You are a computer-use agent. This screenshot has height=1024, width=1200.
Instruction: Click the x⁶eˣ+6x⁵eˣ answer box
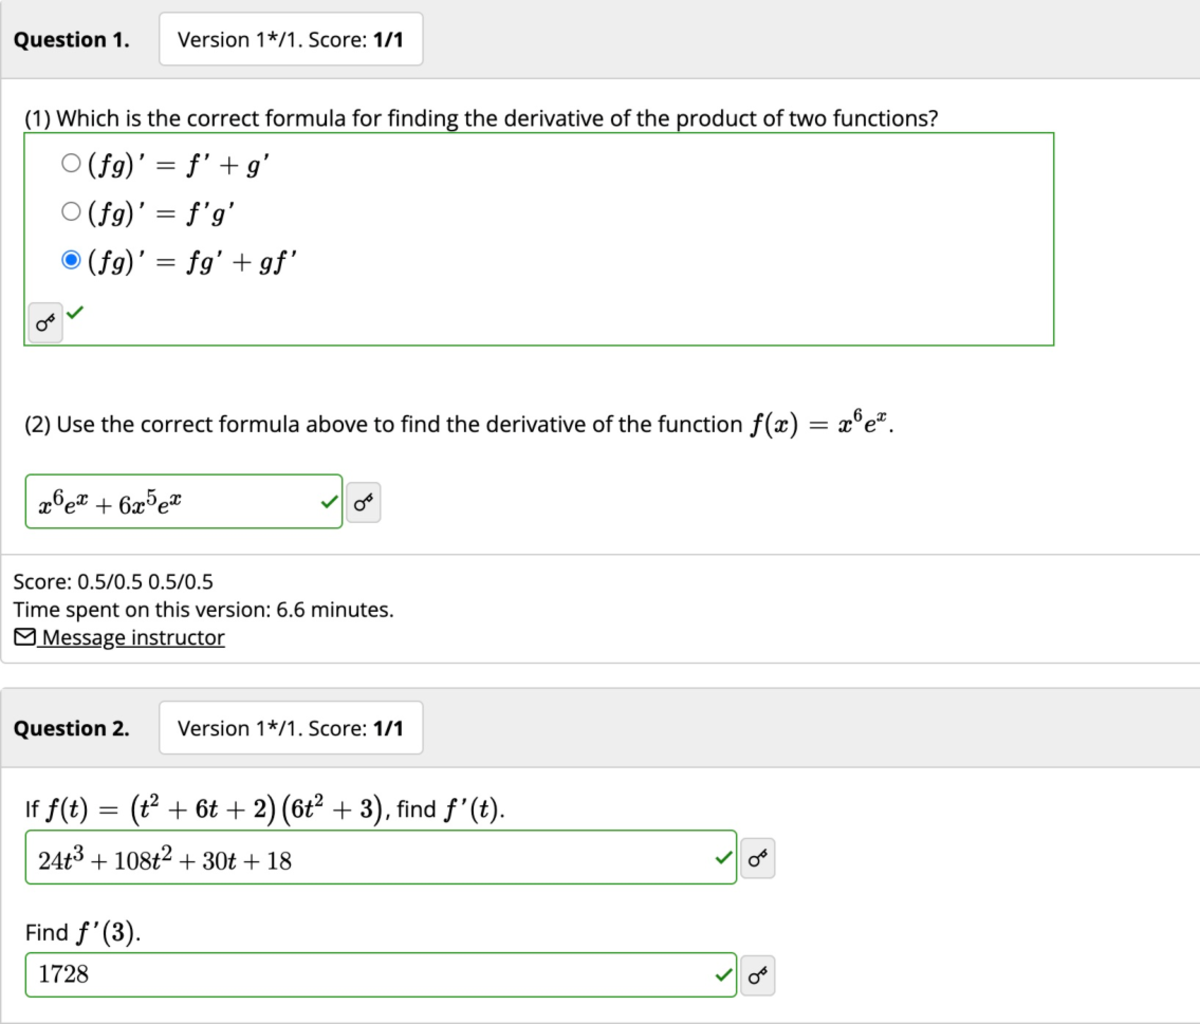[183, 502]
